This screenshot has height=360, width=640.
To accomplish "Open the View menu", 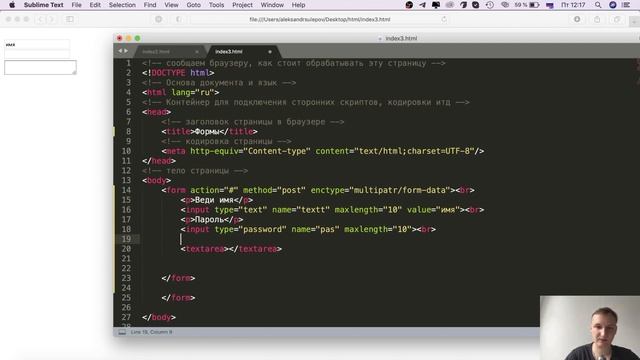I will click(171, 5).
